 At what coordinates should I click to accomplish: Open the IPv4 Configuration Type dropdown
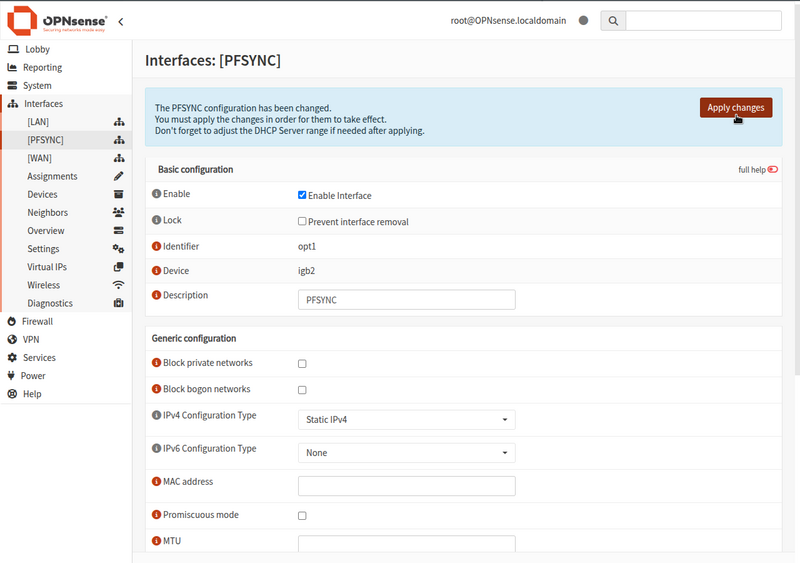407,420
